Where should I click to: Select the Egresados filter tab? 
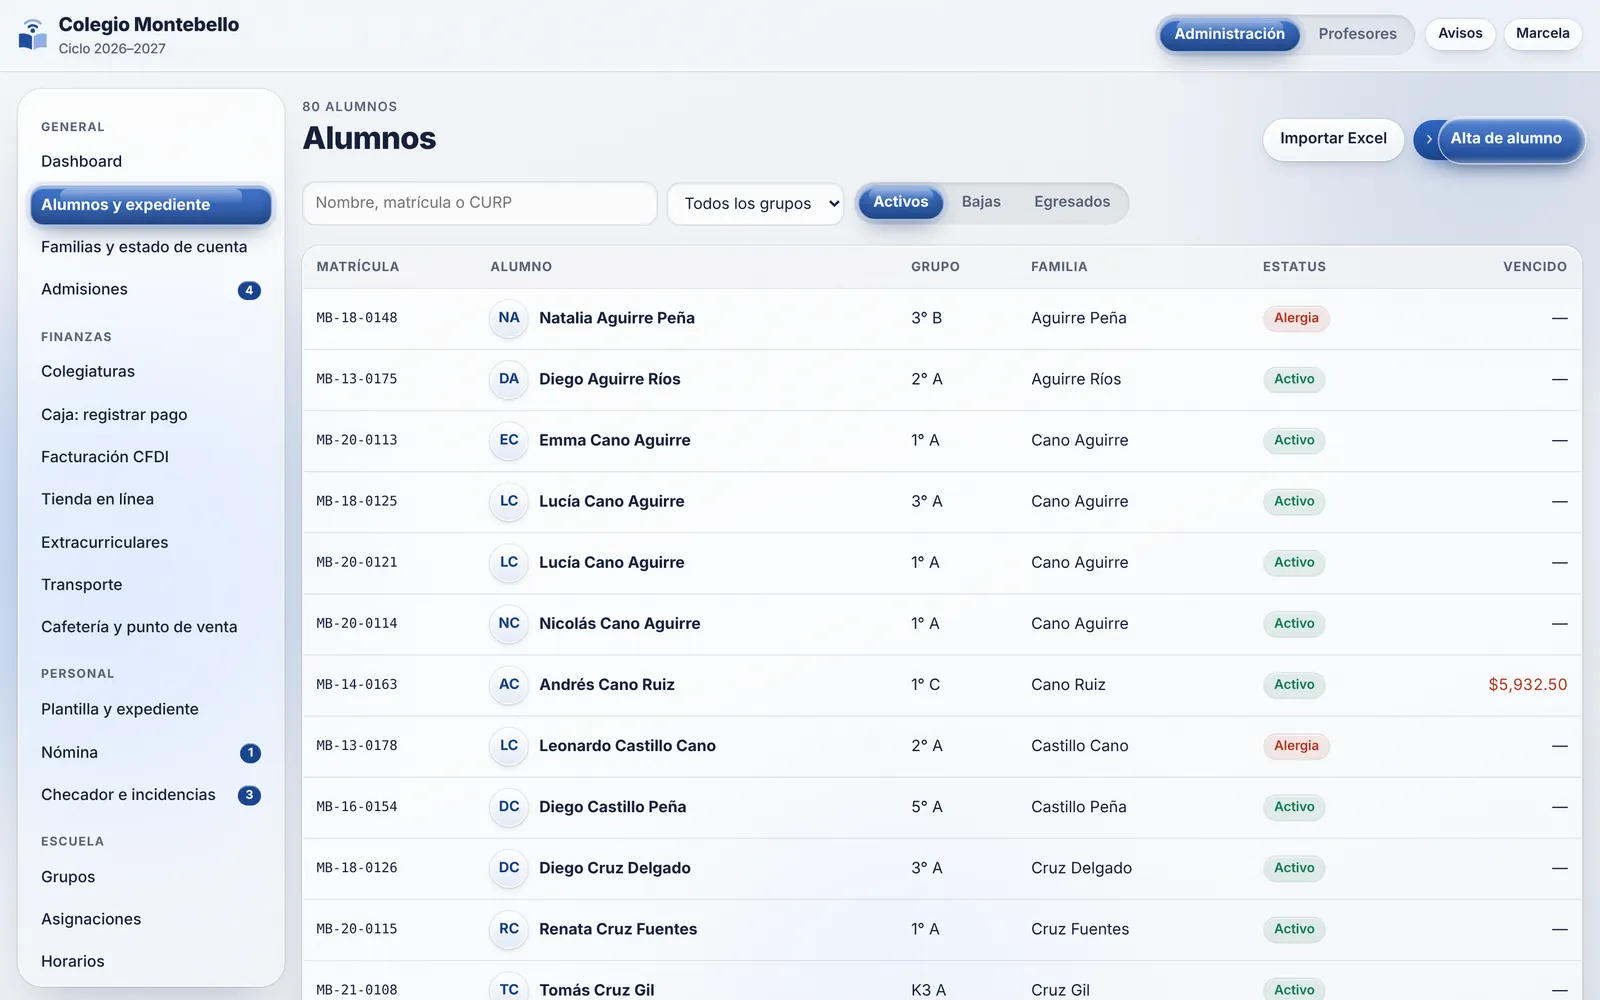(x=1072, y=202)
